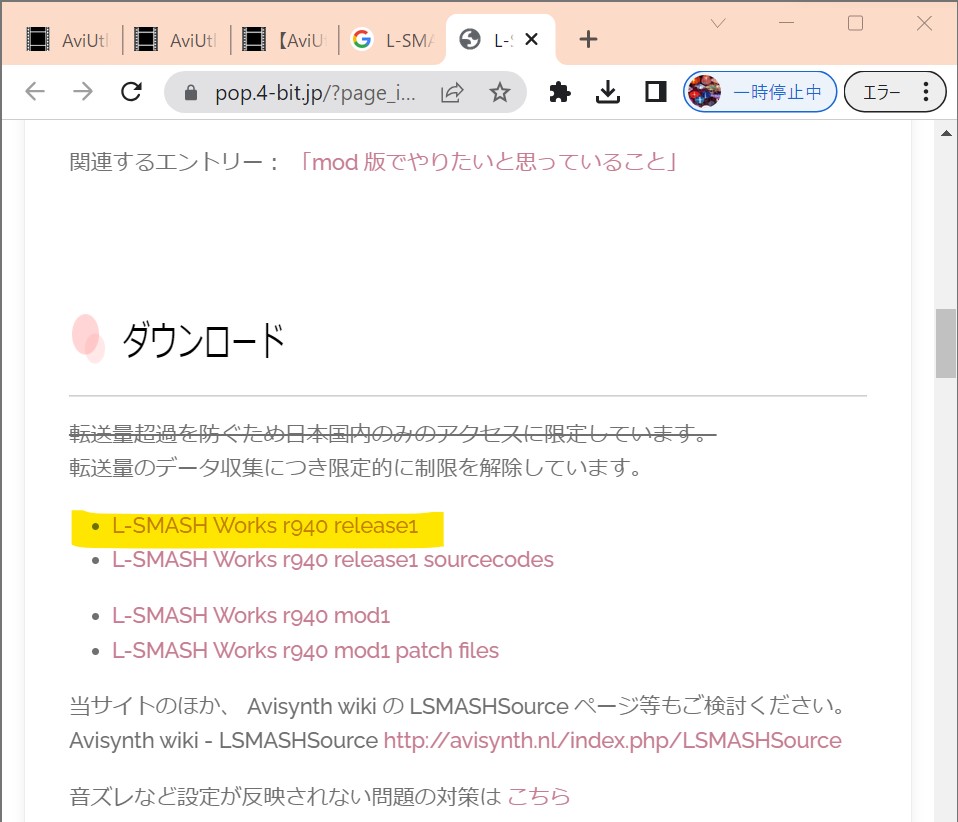Open link「mod 版でやりたいと思っていること」

tap(488, 162)
